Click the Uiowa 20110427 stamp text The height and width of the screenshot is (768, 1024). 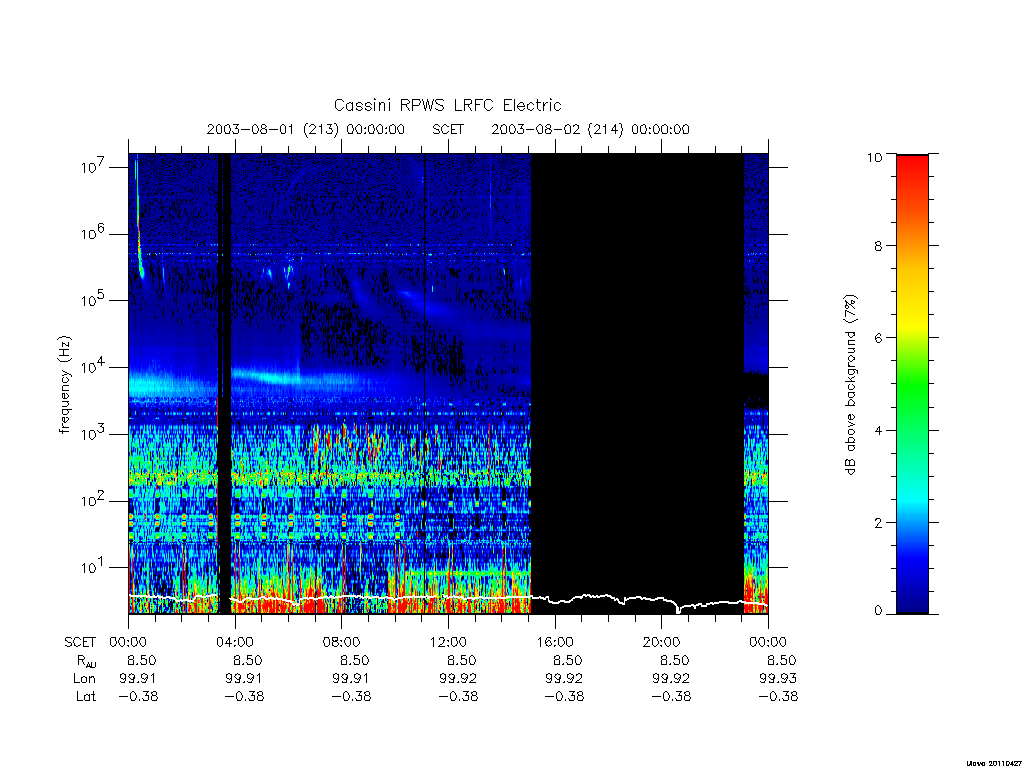pos(995,763)
